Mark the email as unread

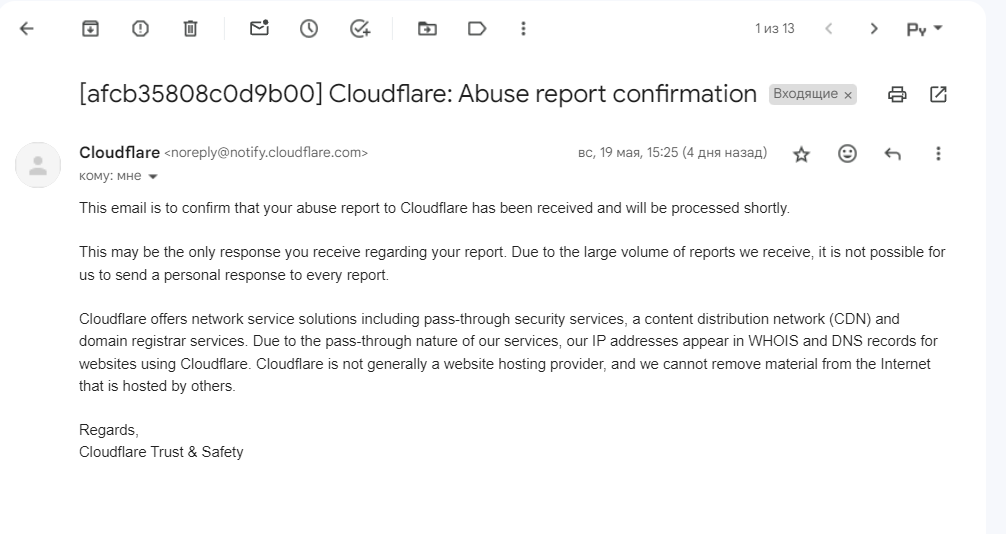(x=259, y=29)
